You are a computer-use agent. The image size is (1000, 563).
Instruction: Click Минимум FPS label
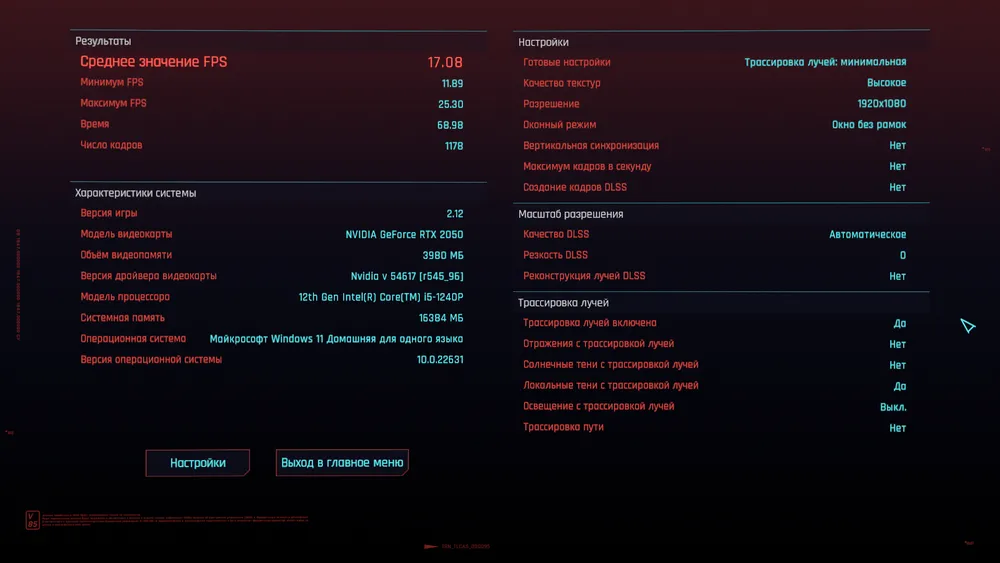click(112, 82)
